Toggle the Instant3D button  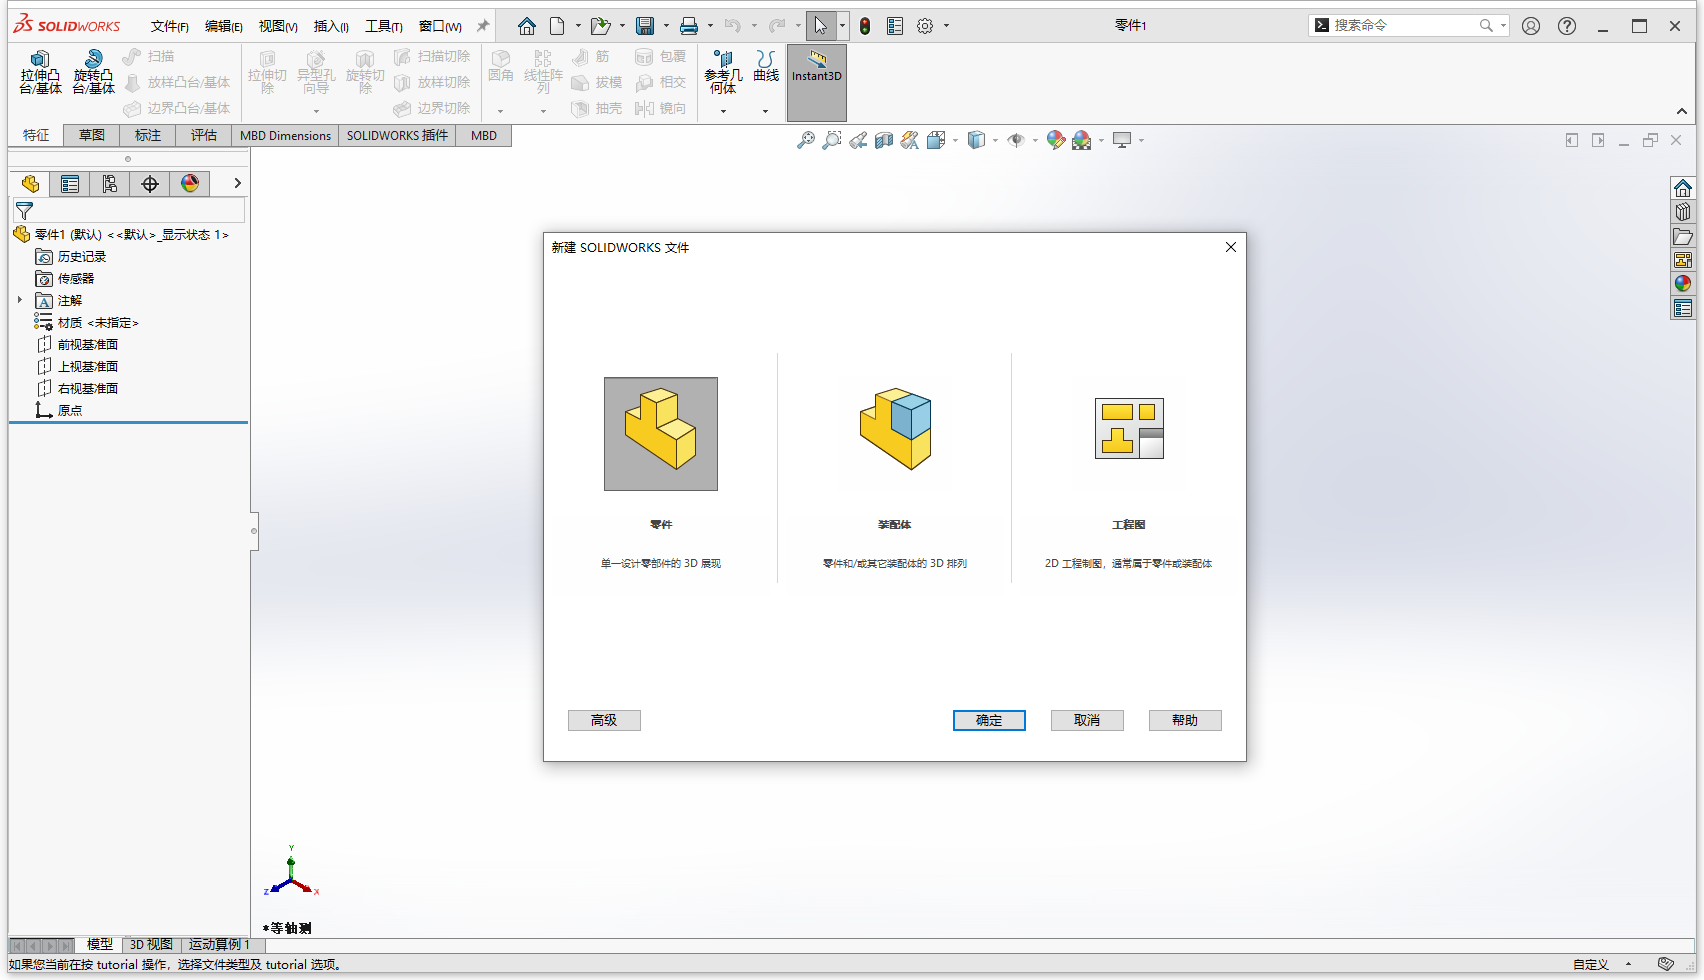point(817,82)
